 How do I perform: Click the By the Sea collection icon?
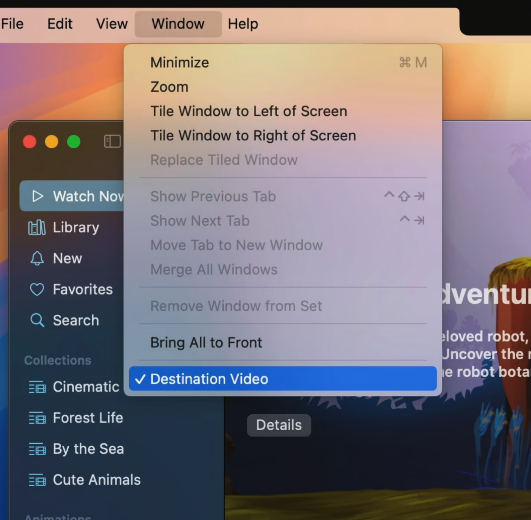37,449
